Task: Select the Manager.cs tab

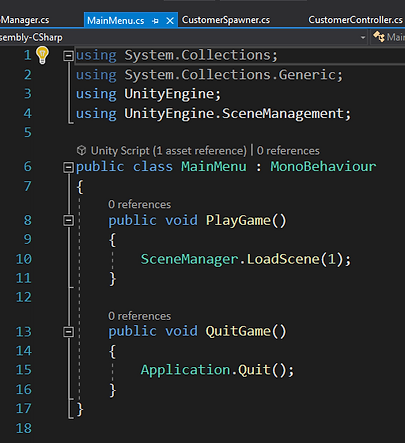Action: [25, 20]
